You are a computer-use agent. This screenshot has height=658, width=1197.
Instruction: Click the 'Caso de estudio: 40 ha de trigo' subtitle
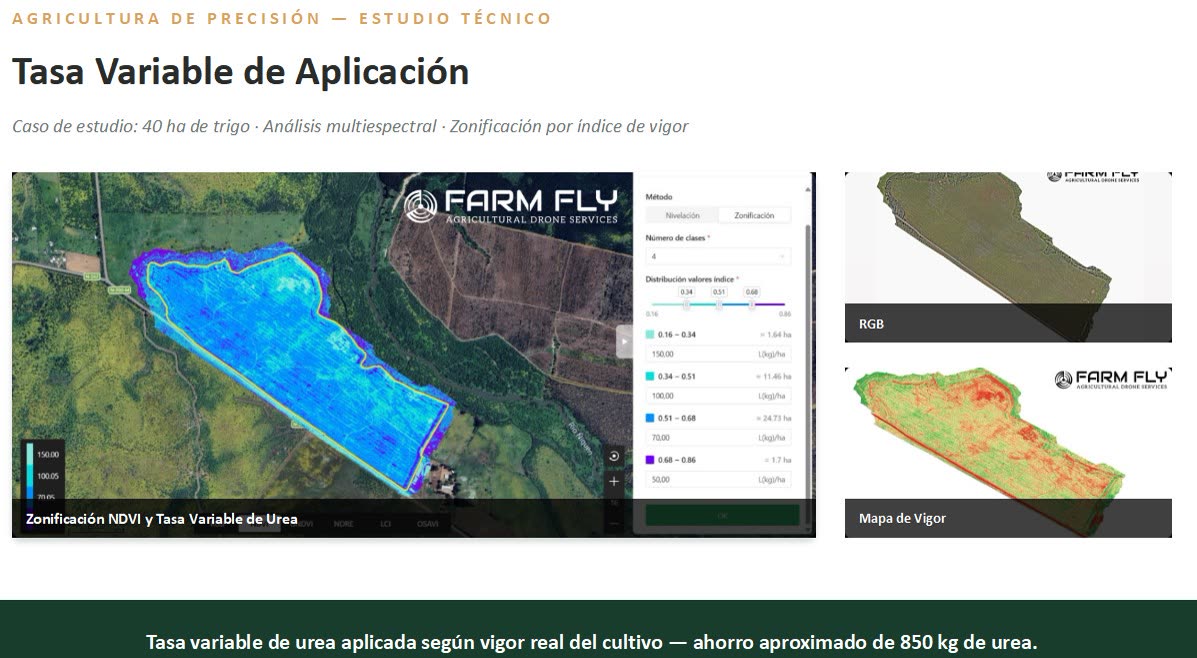pyautogui.click(x=131, y=126)
